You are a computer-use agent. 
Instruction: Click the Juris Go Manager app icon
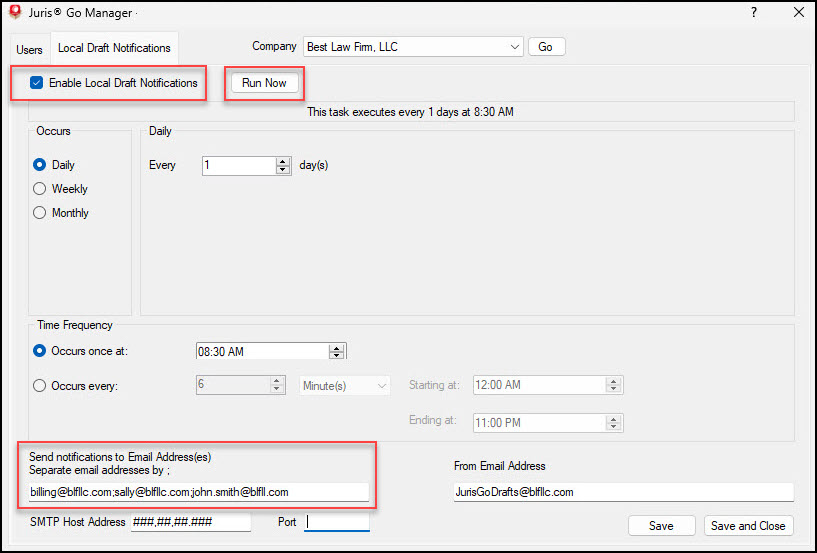[x=15, y=13]
